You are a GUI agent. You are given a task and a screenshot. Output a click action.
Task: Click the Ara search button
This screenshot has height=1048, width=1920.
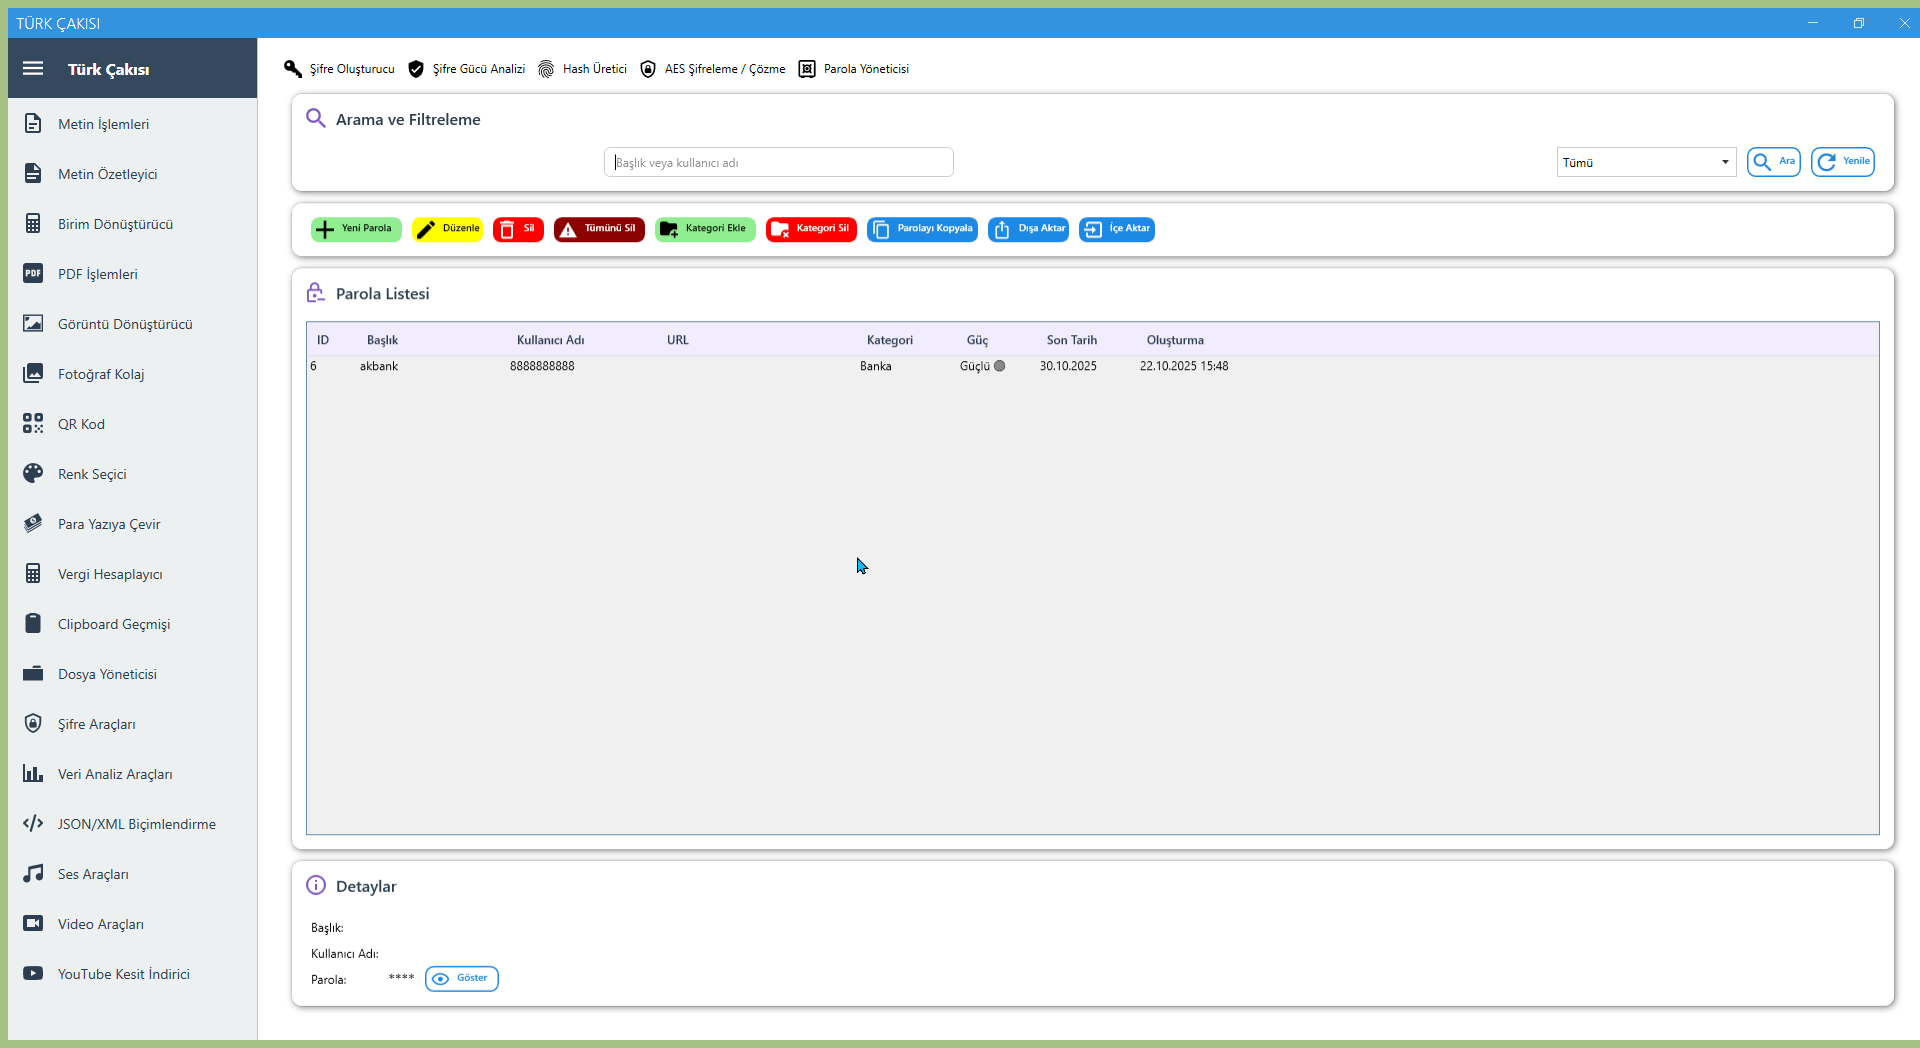[x=1773, y=162]
